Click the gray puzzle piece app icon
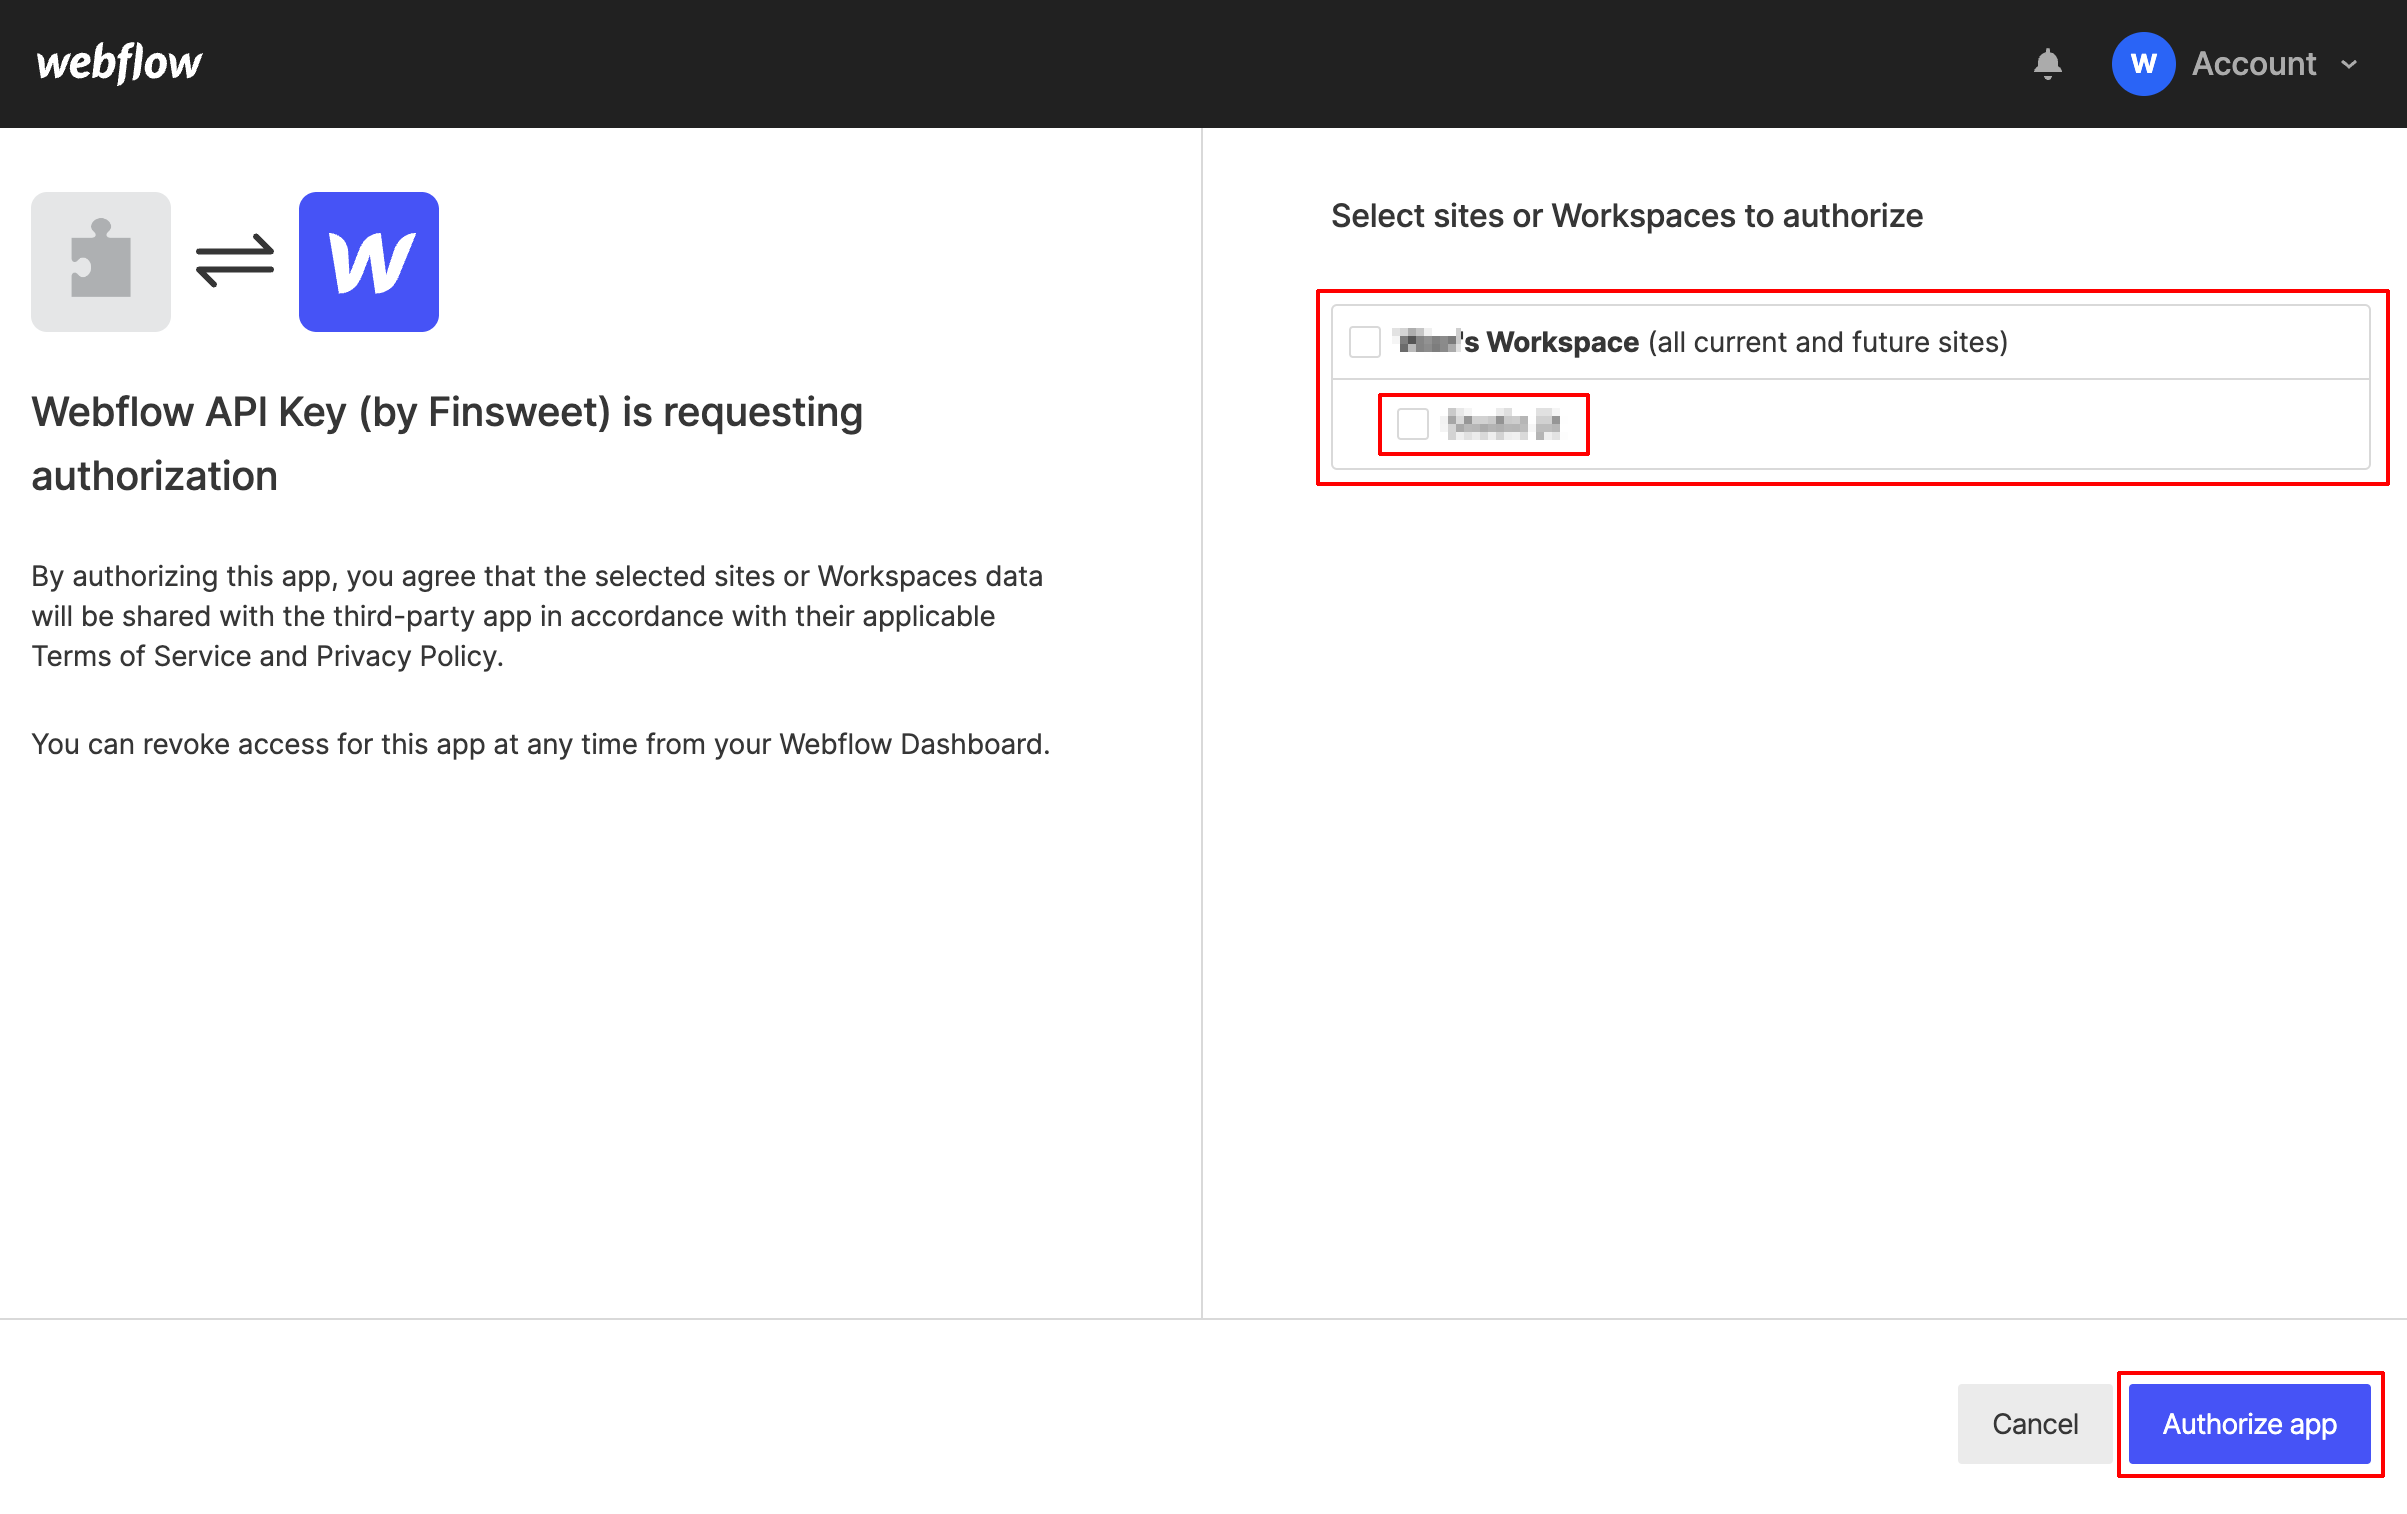Screen dimensions: 2407x1514 click(101, 262)
